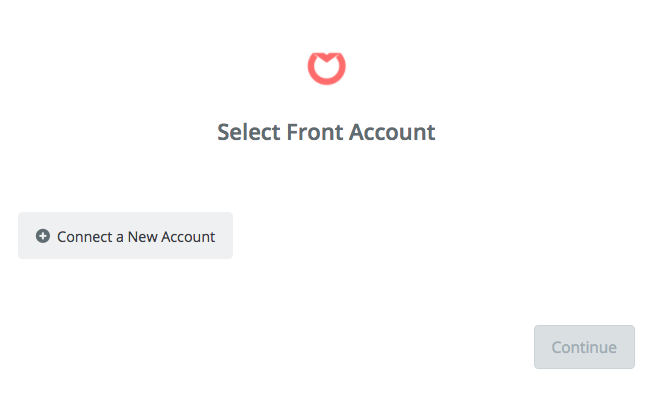Click plus icon beside Connect a New Account
The width and height of the screenshot is (653, 408).
(x=43, y=236)
